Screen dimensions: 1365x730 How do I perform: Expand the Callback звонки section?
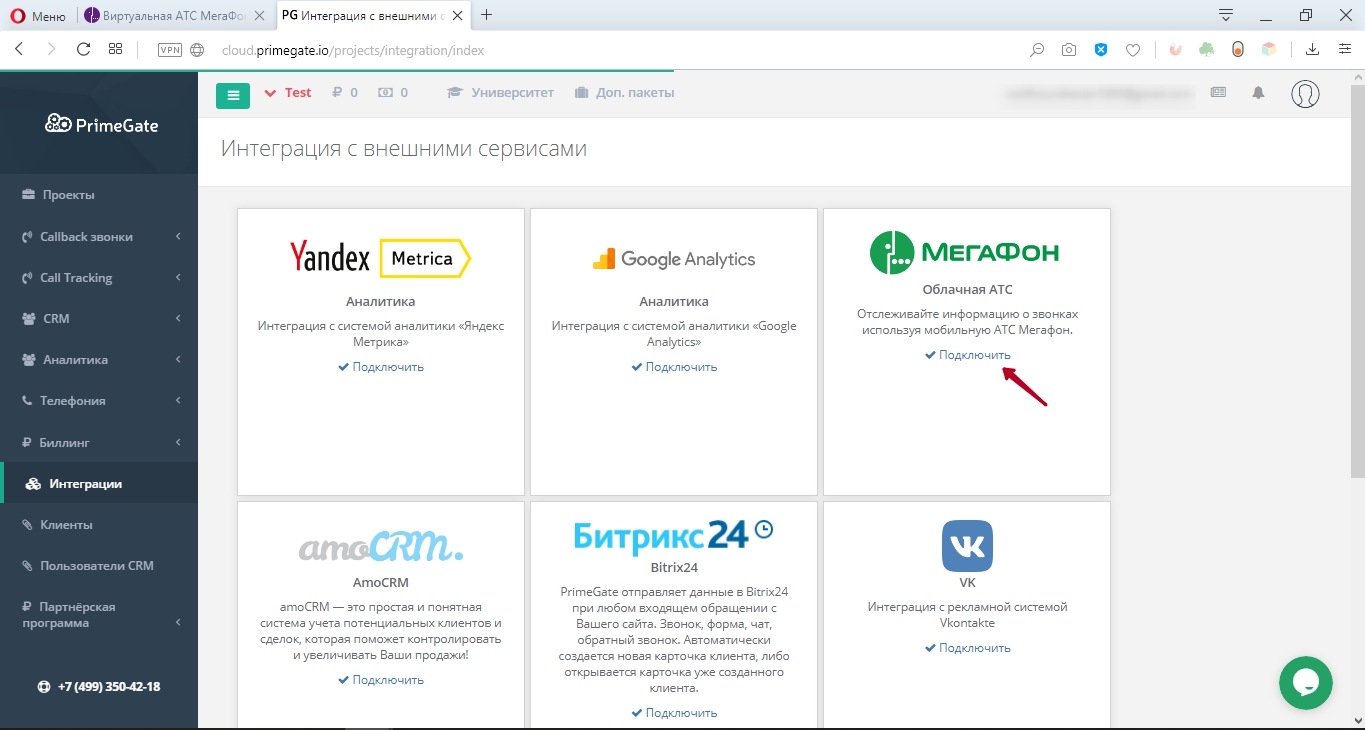point(85,236)
